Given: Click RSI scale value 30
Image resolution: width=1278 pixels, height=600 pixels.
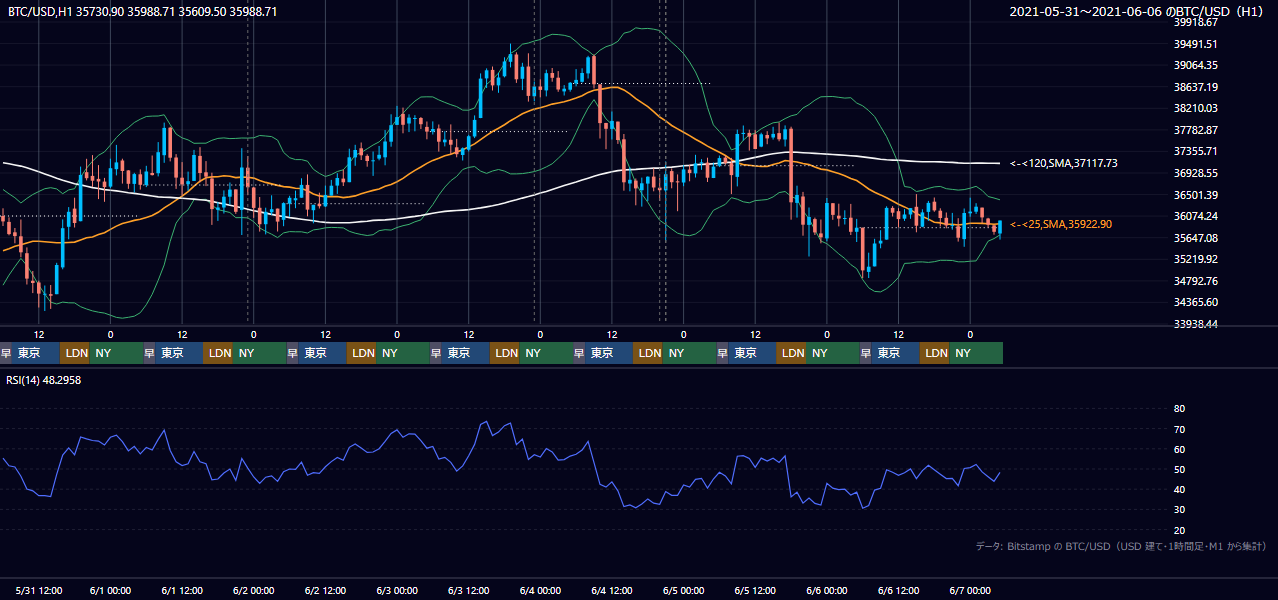Looking at the screenshot, I should point(1179,510).
